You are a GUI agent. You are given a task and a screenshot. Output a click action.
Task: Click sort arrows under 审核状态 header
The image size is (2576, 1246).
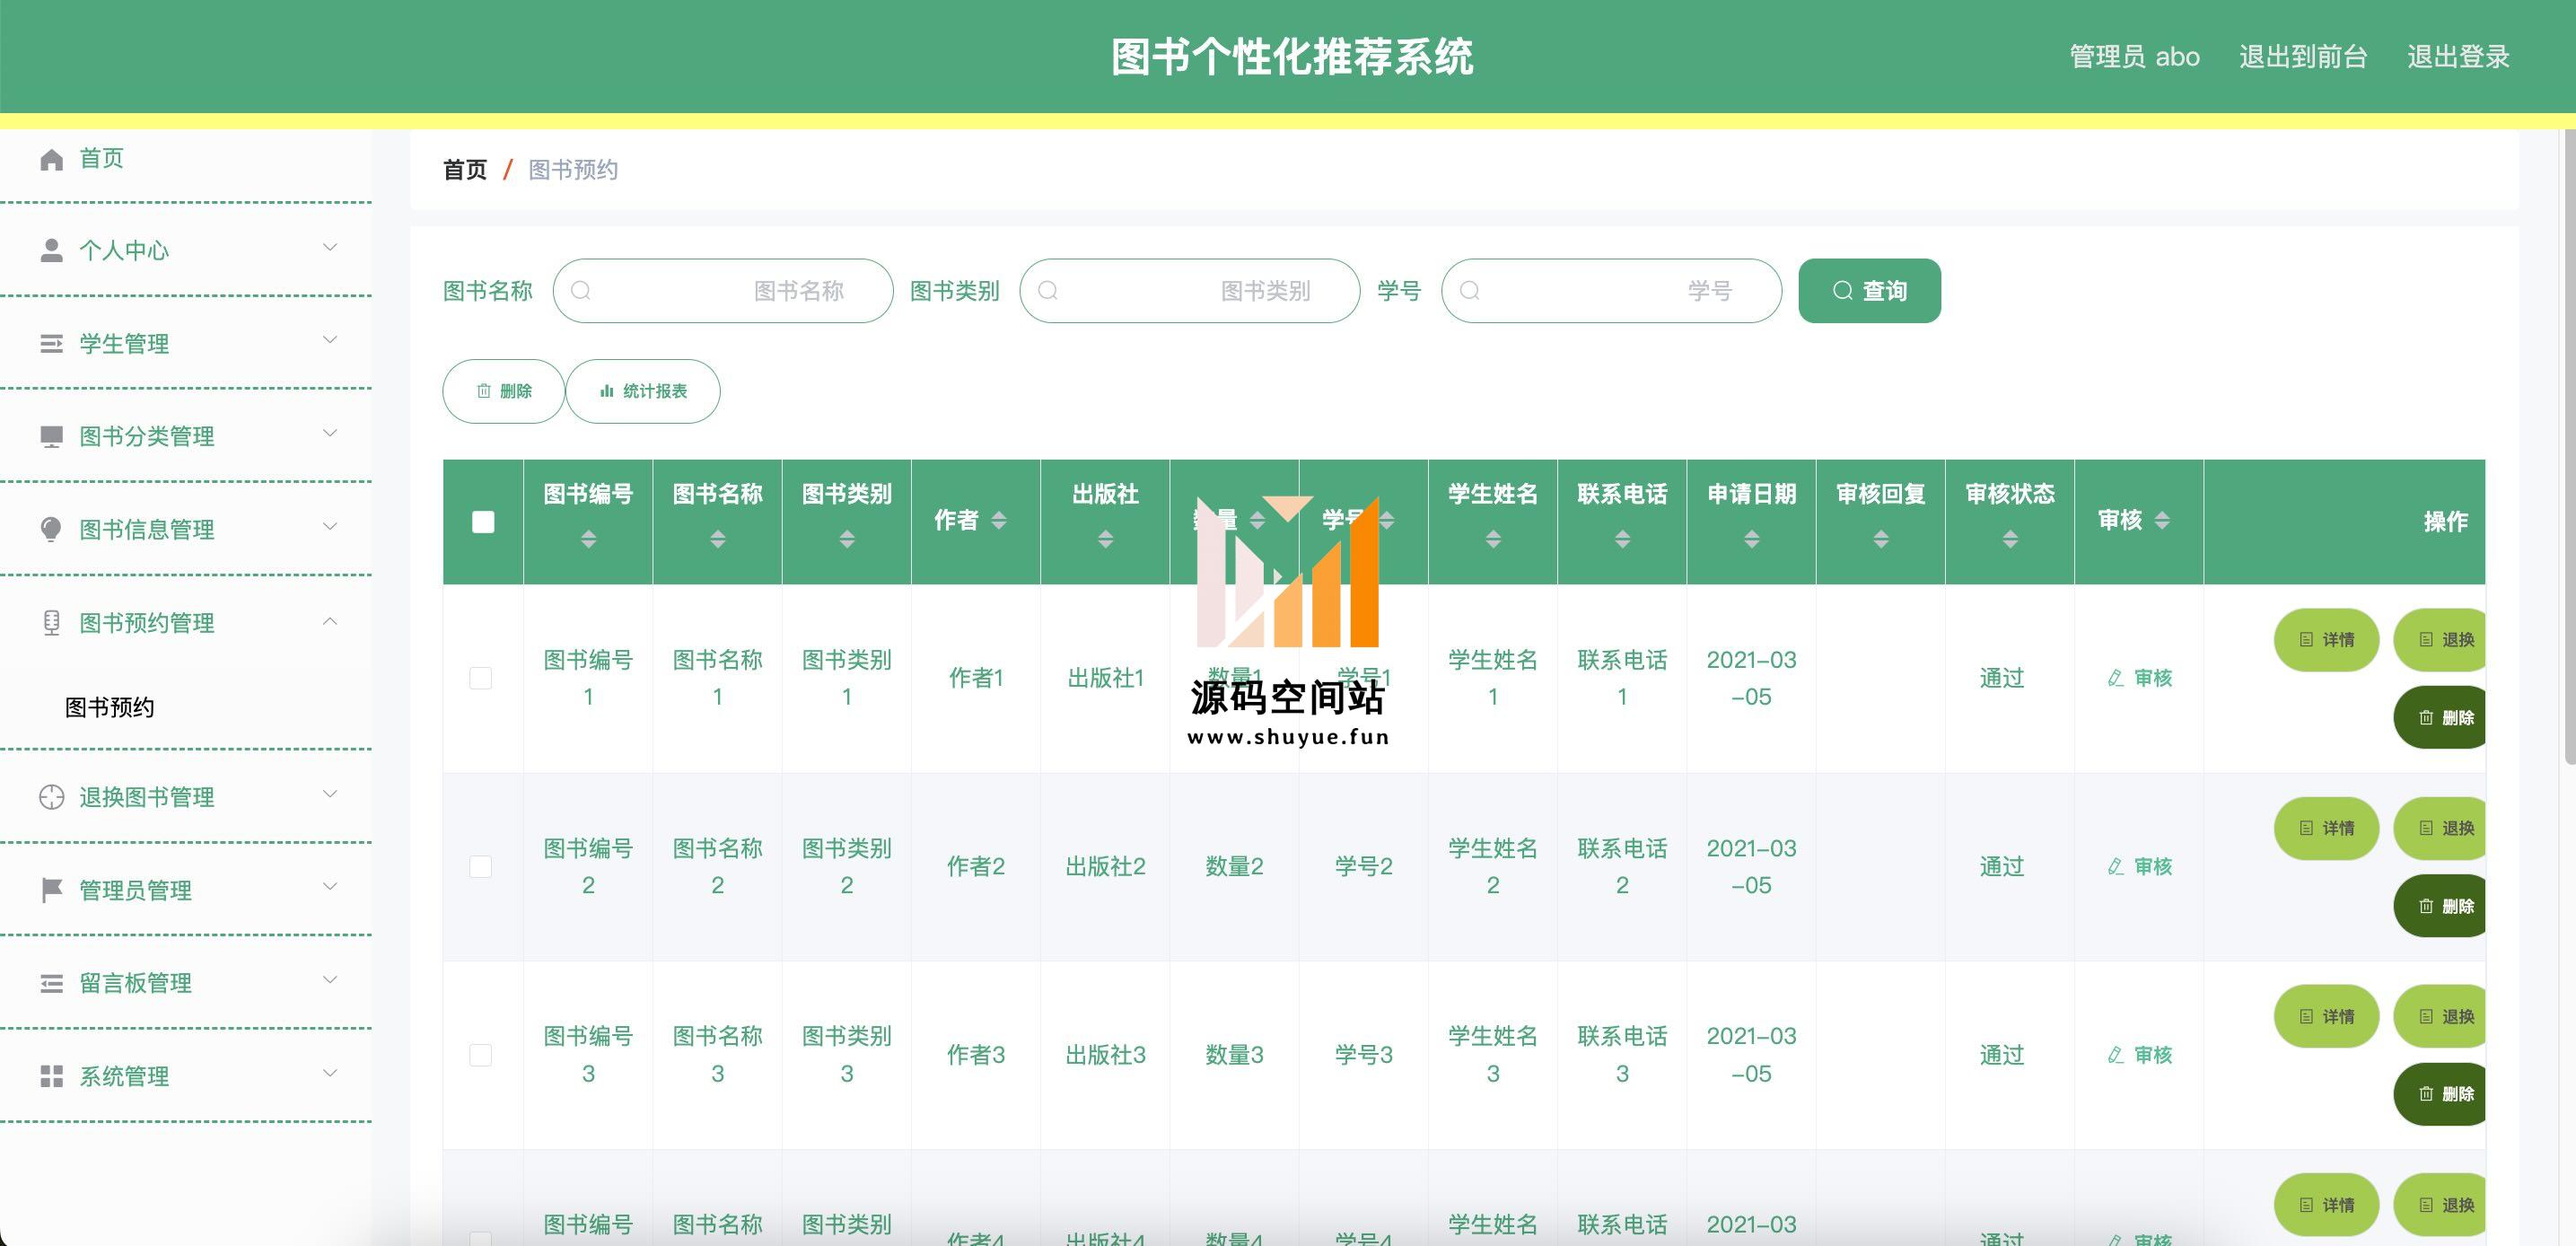tap(2010, 540)
